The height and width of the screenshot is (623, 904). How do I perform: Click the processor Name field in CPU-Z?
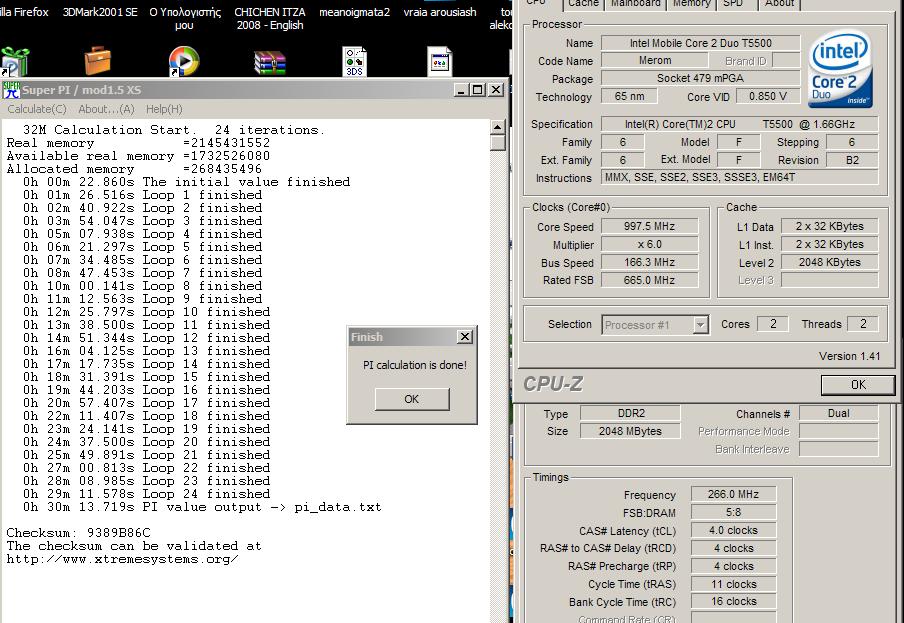(700, 43)
